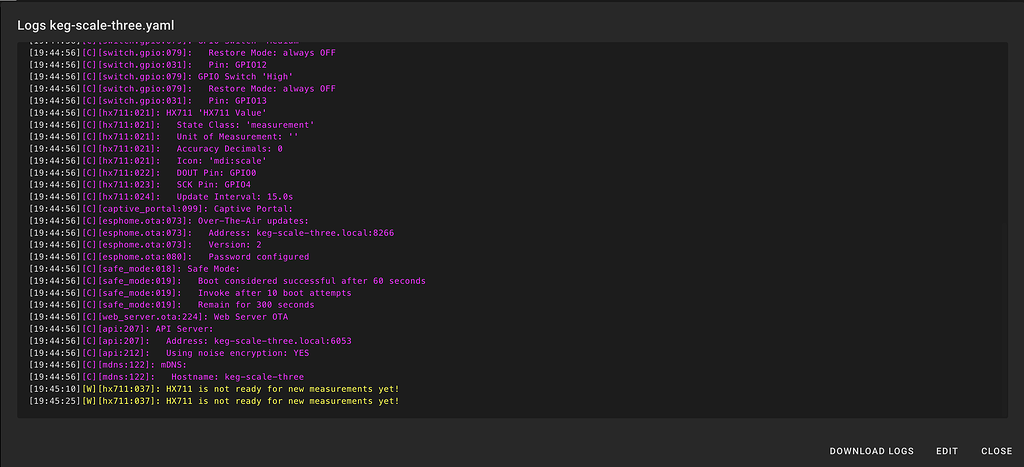Click the DOWNLOAD LOGS button
The image size is (1024, 467).
(x=871, y=451)
